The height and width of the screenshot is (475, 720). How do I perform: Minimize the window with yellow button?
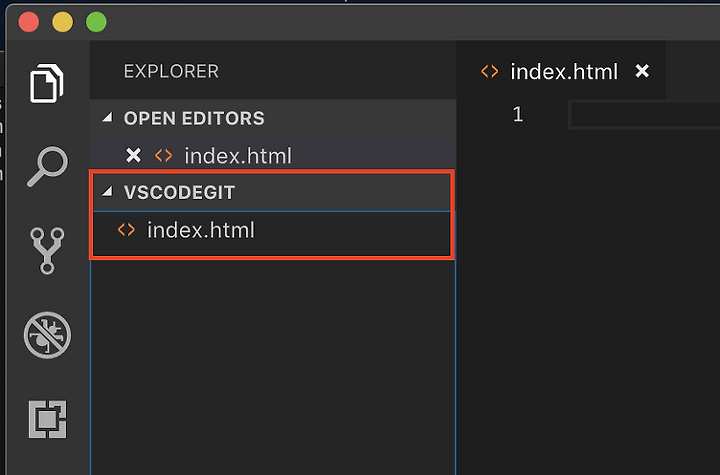[x=62, y=22]
